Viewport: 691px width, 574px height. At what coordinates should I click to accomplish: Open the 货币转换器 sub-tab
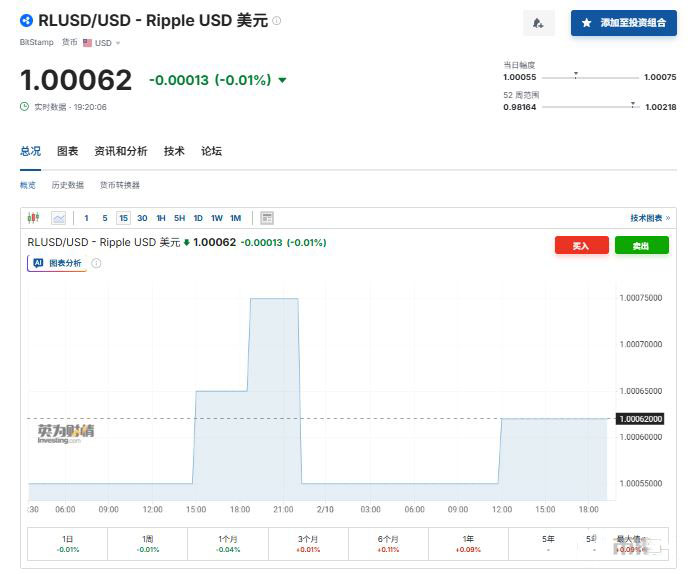point(119,185)
